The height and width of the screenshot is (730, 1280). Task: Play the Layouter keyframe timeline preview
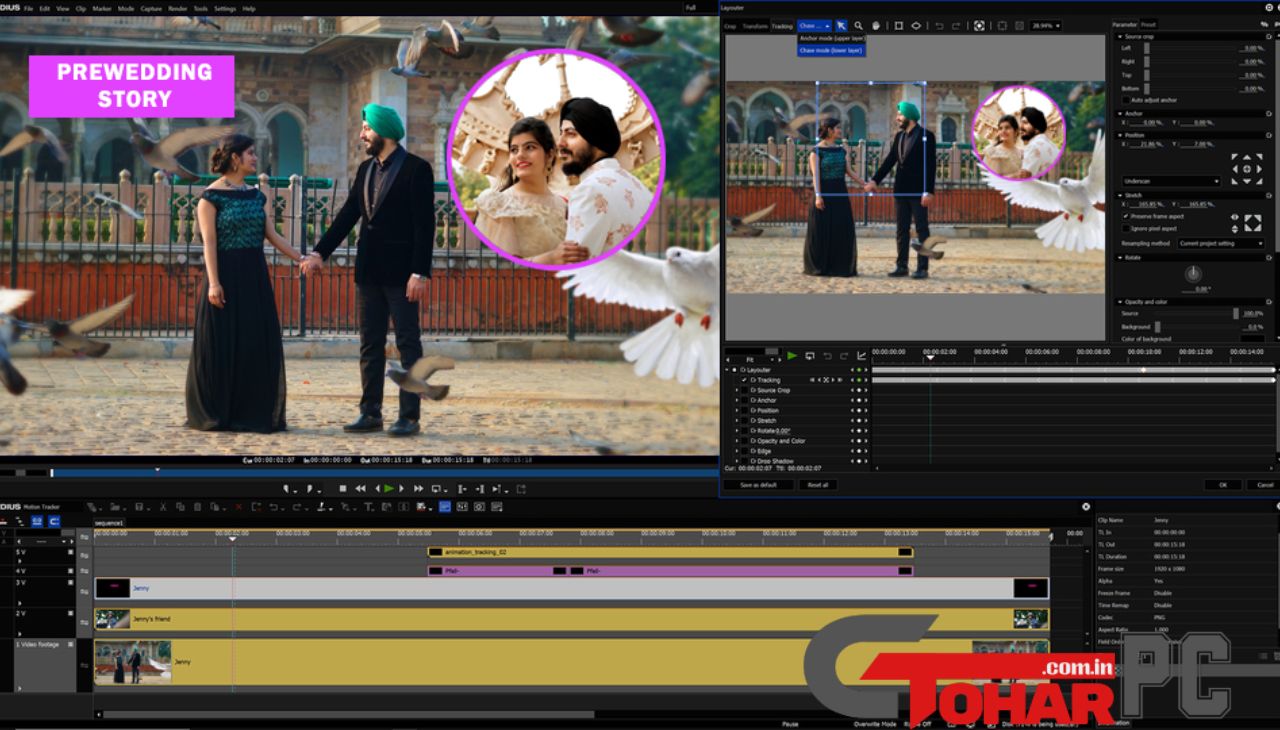pyautogui.click(x=792, y=355)
